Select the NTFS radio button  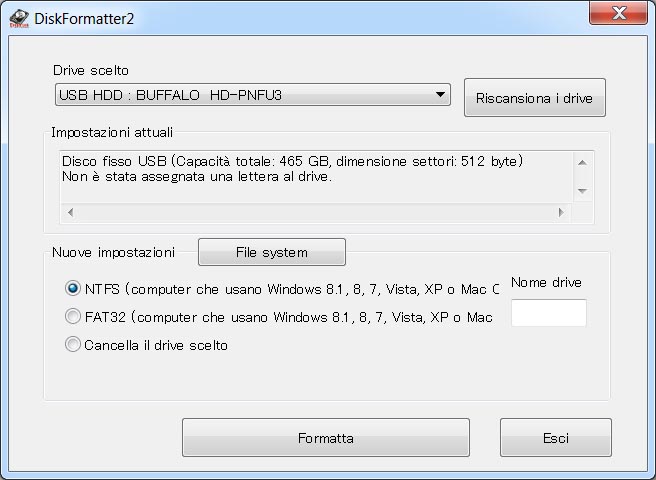73,289
